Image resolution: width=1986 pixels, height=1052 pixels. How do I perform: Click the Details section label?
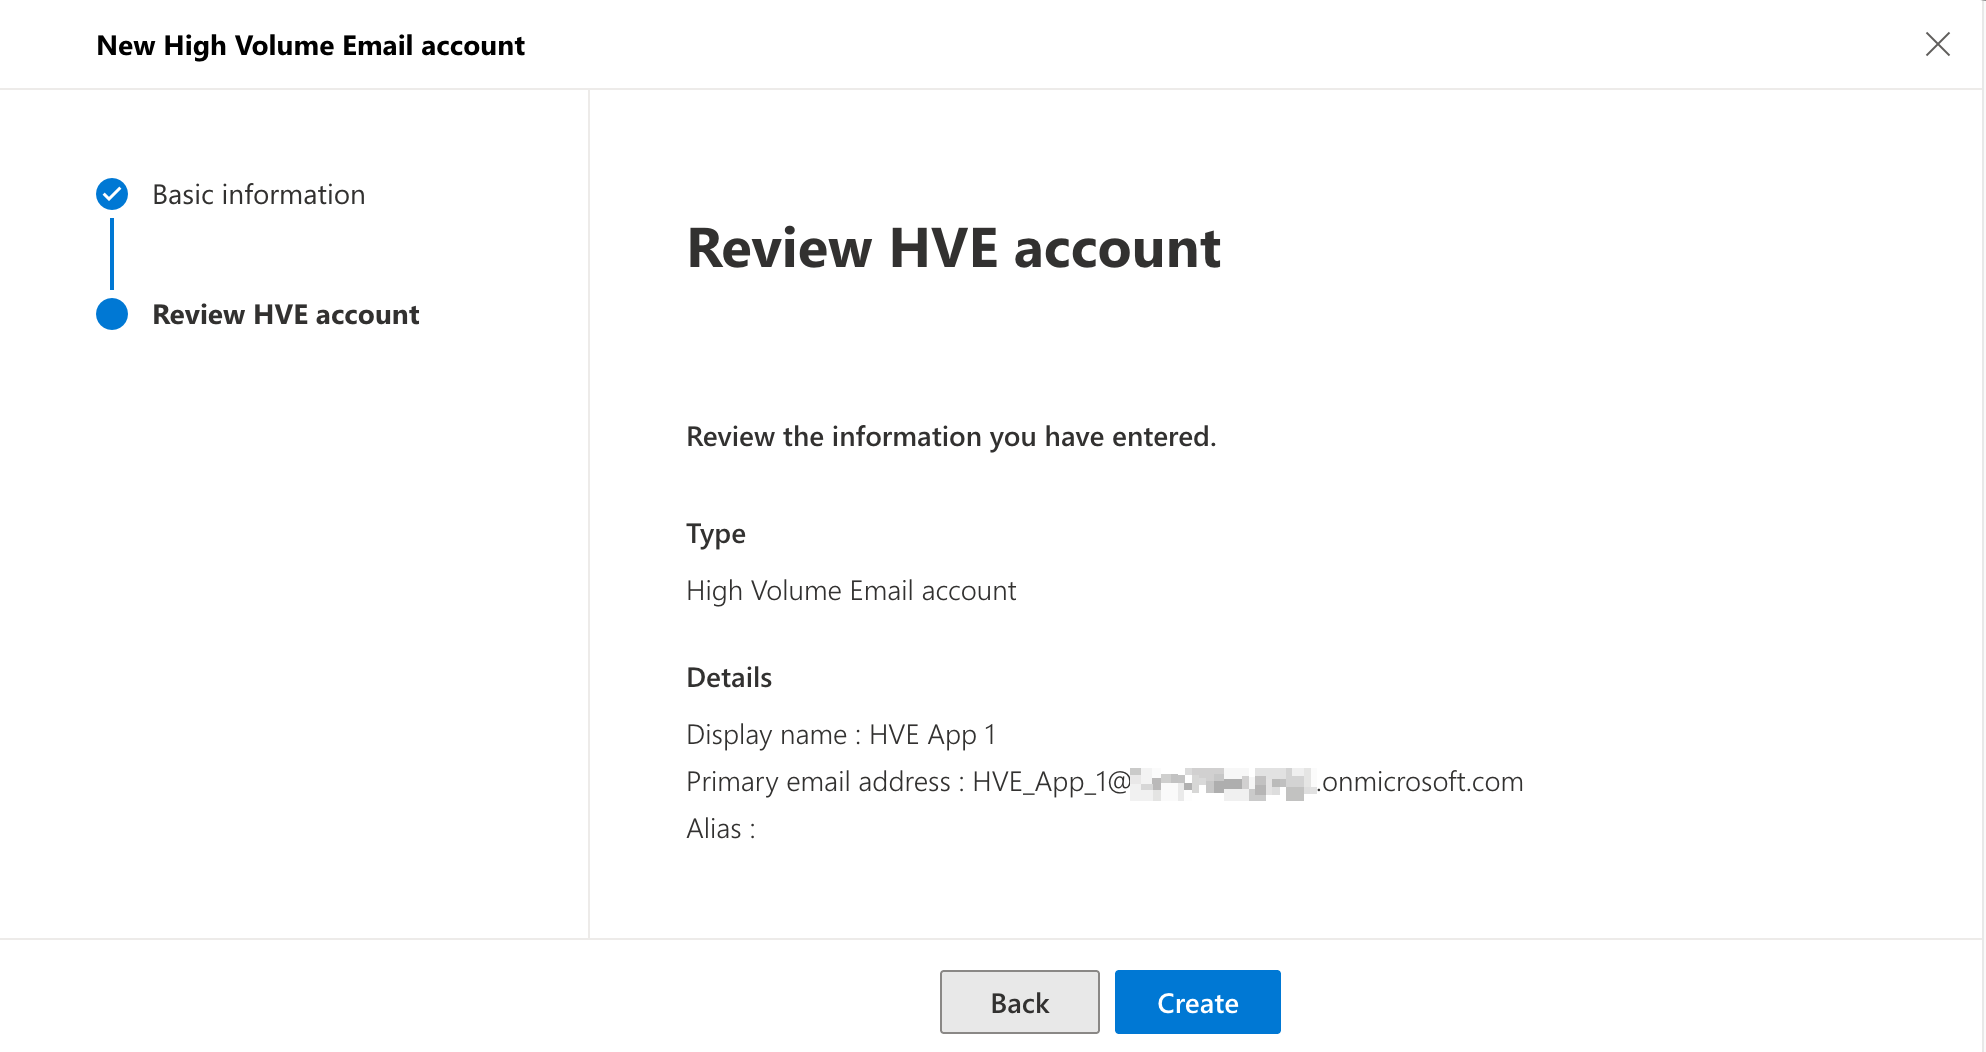pos(728,678)
